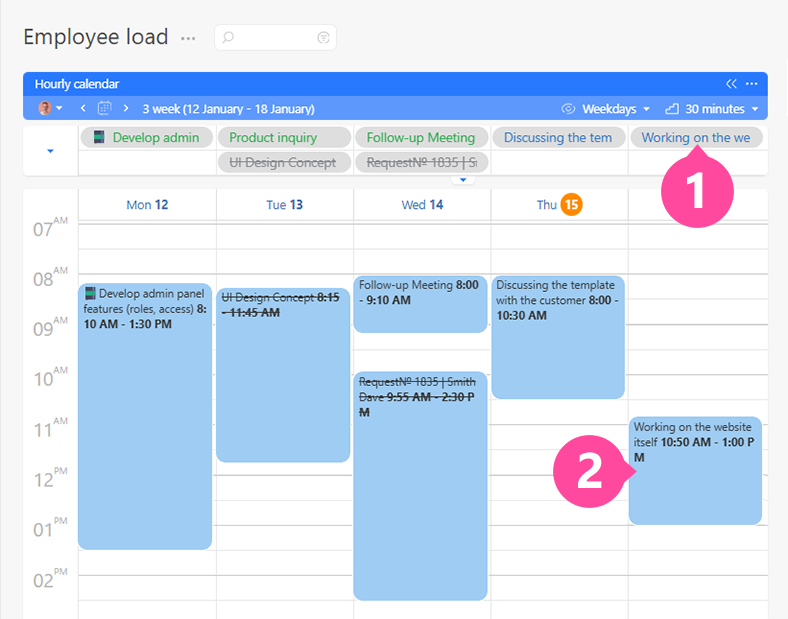Screen dimensions: 788x619
Task: Select the Thu 15 day header
Action: [559, 205]
